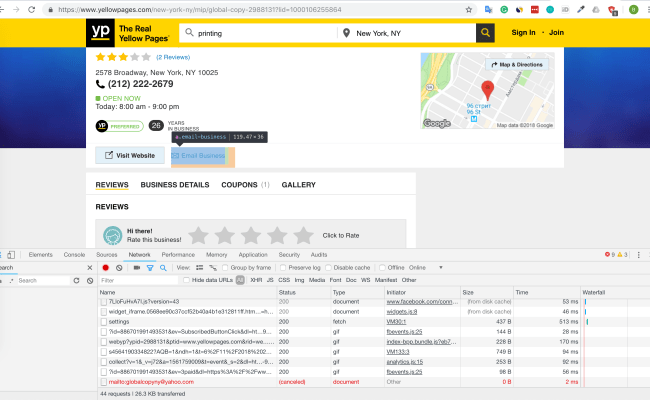This screenshot has width=650, height=400.
Task: Open the COUPONS page tab
Action: 245,185
